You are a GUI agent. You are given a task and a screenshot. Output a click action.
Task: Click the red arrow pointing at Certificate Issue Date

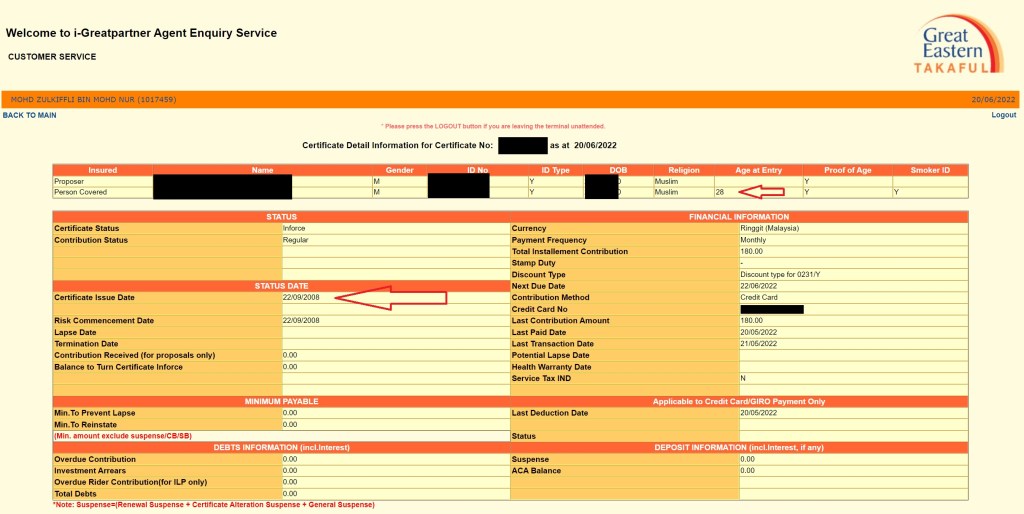coord(390,298)
